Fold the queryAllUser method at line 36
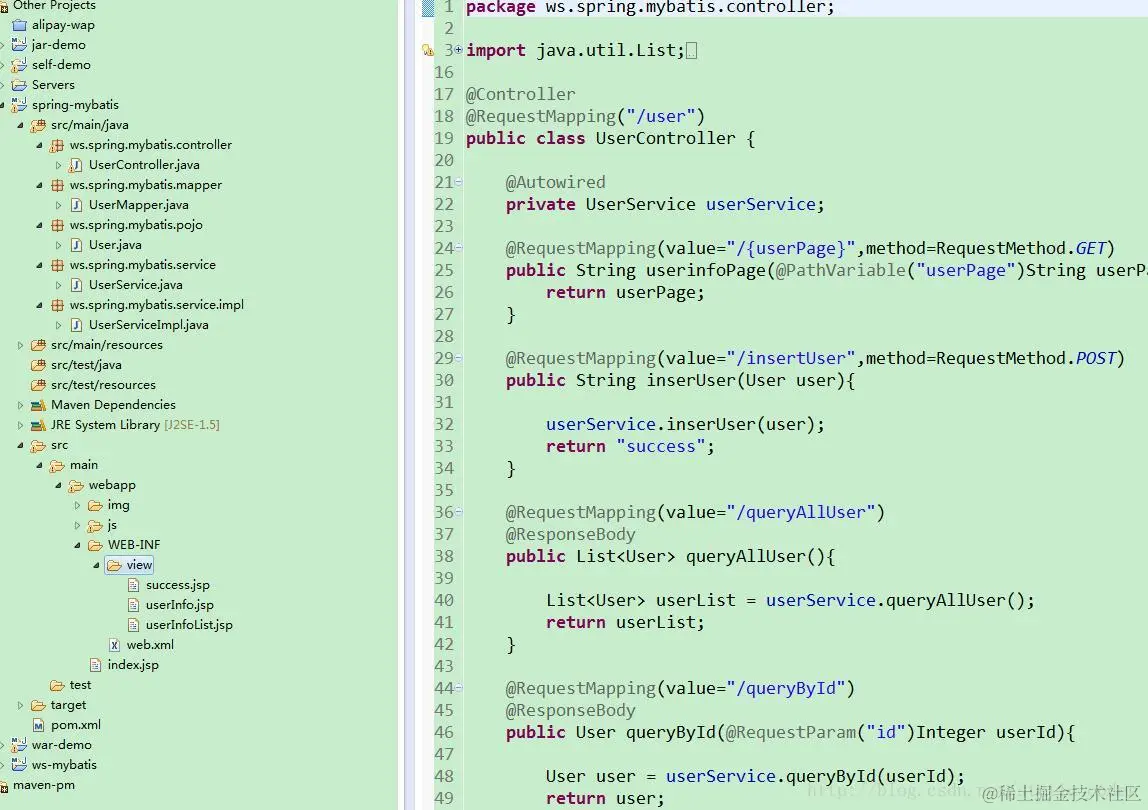Screen dimensions: 1148x810 pyautogui.click(x=458, y=512)
